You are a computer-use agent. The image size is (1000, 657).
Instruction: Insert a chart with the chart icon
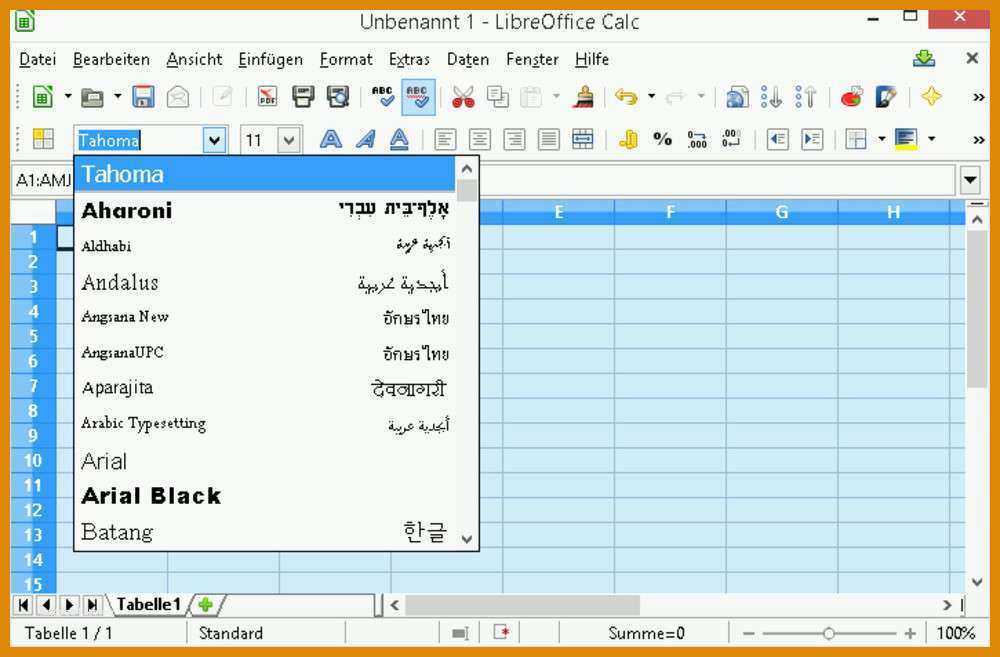[x=851, y=97]
